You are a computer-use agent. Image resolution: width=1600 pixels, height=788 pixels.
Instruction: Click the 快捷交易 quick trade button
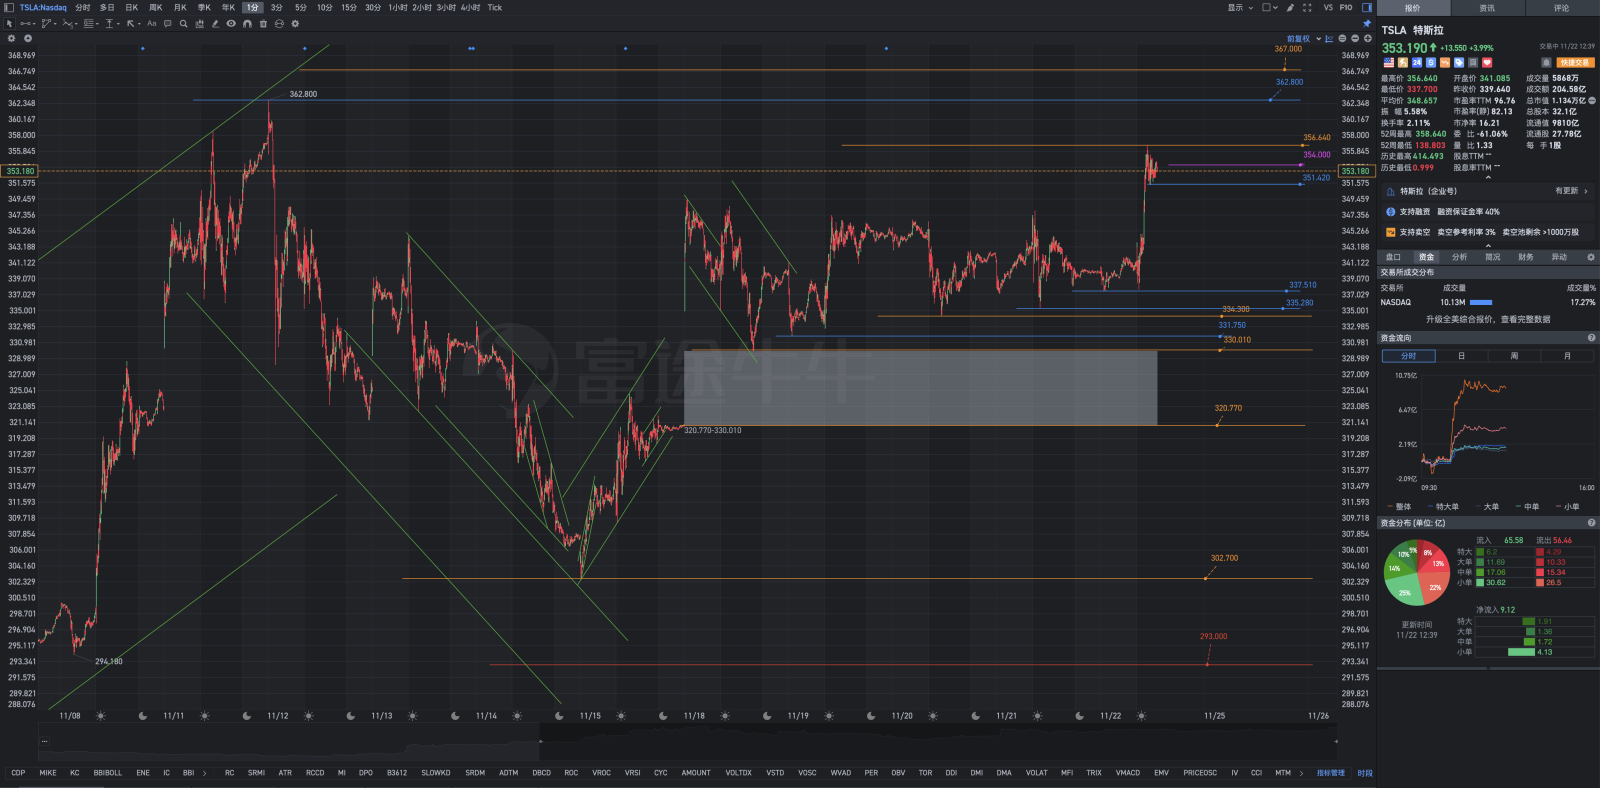pos(1575,62)
